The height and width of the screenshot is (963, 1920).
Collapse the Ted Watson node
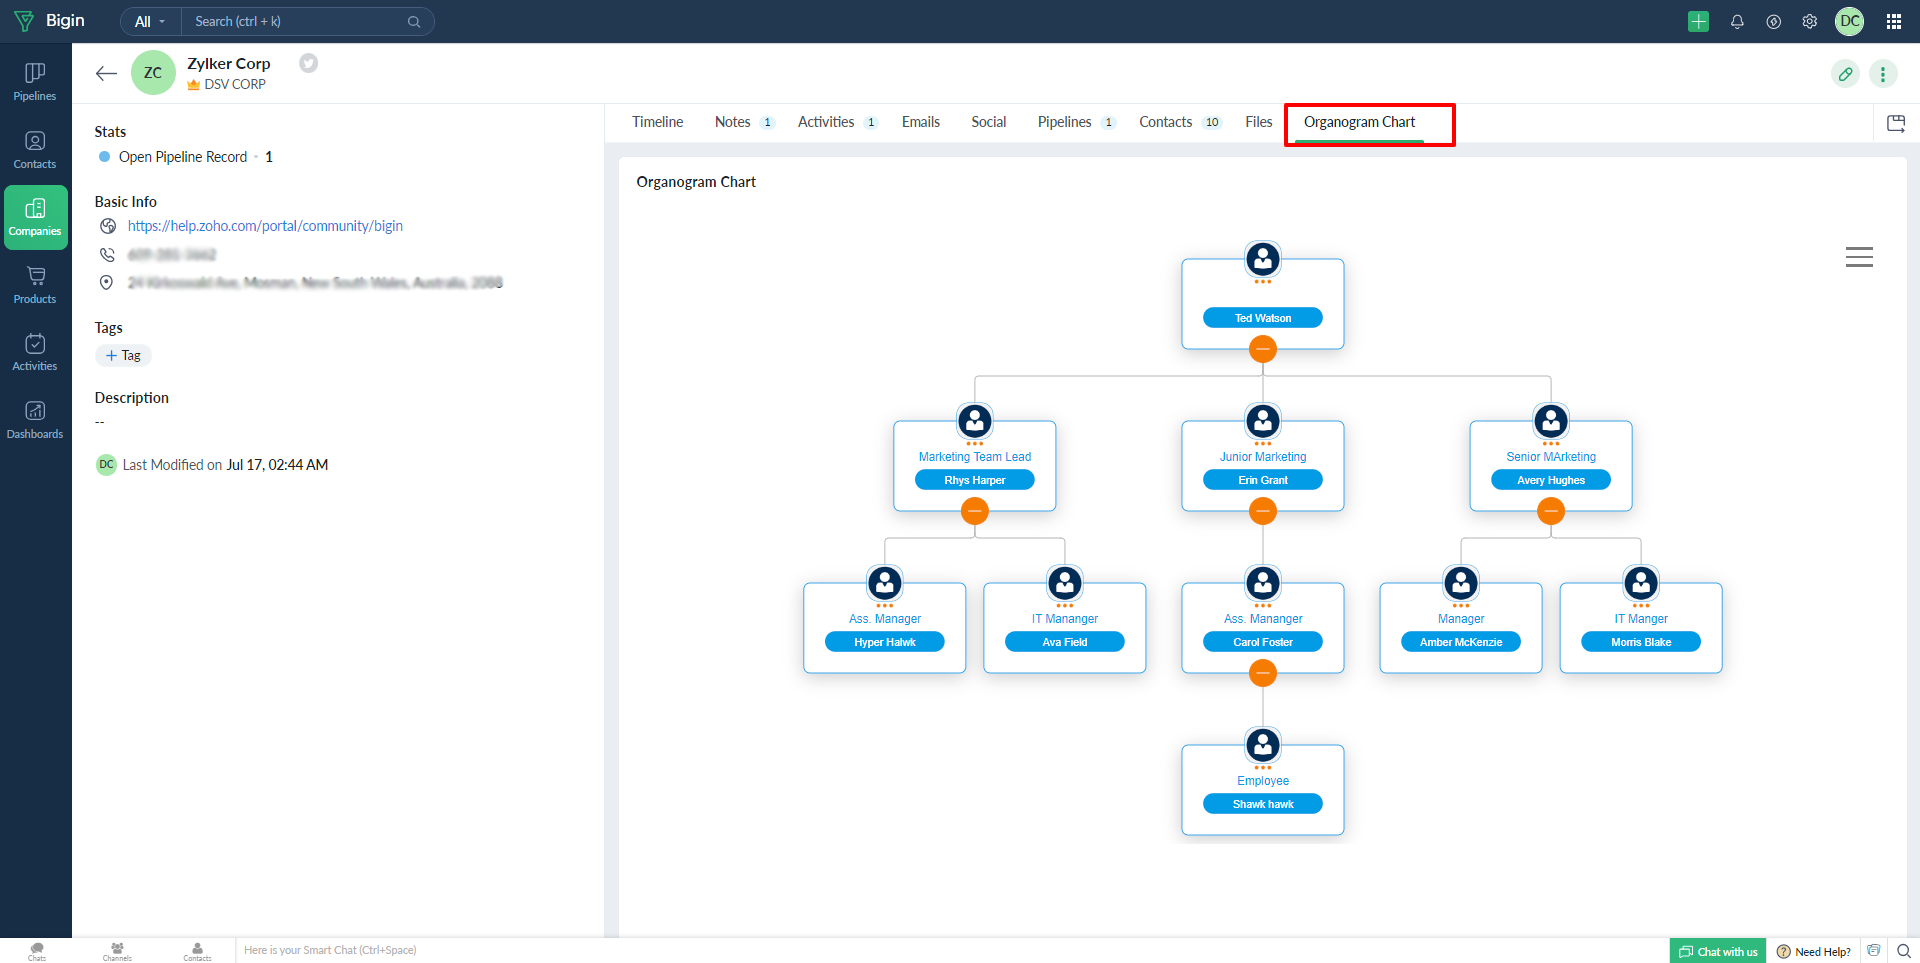pos(1263,349)
